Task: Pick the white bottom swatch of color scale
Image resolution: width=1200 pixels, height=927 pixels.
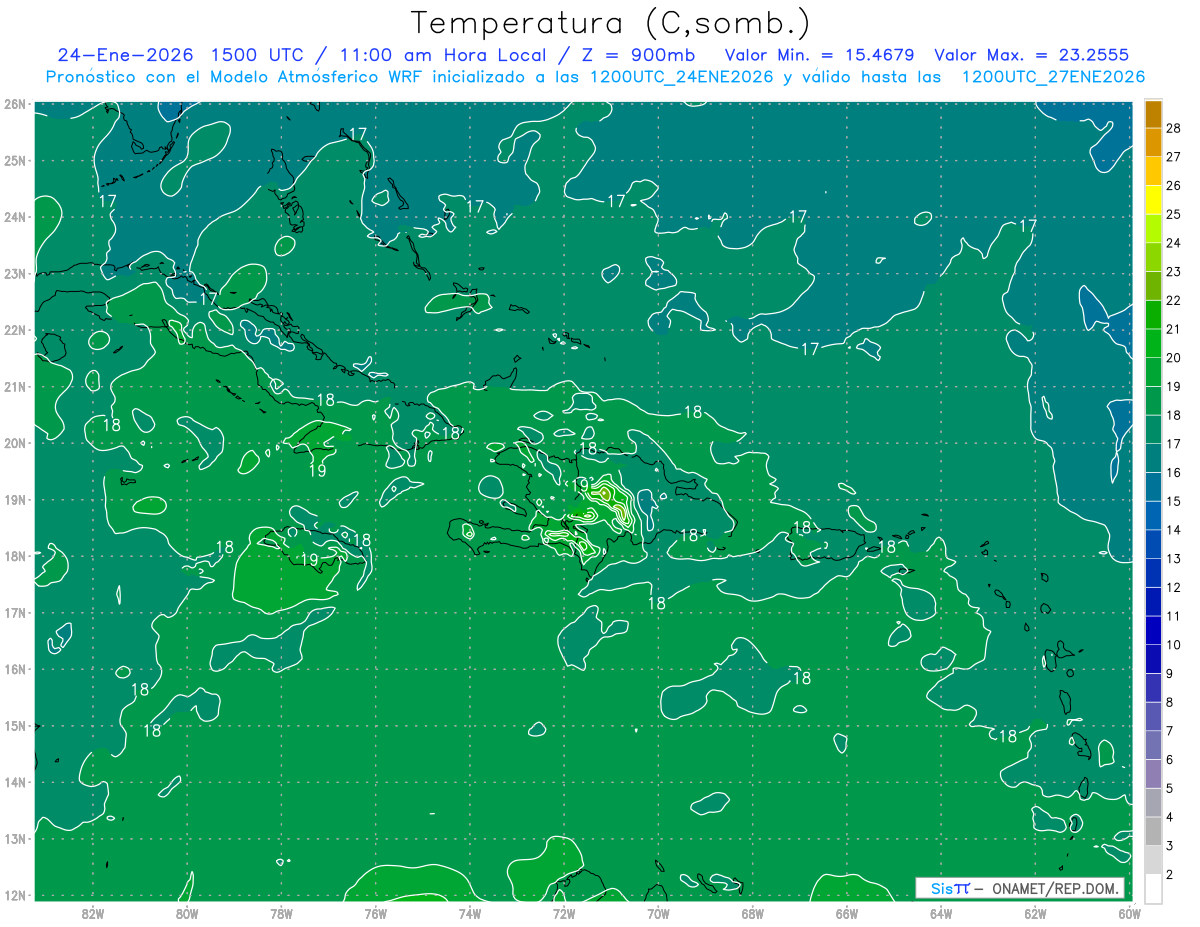Action: (x=1152, y=888)
